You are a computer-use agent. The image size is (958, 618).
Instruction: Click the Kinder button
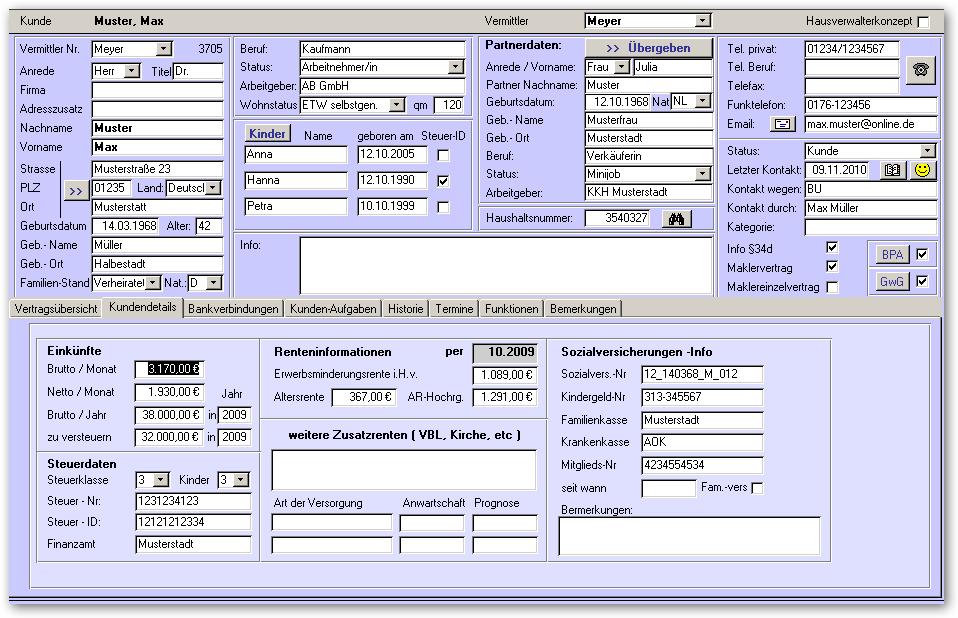tap(267, 134)
